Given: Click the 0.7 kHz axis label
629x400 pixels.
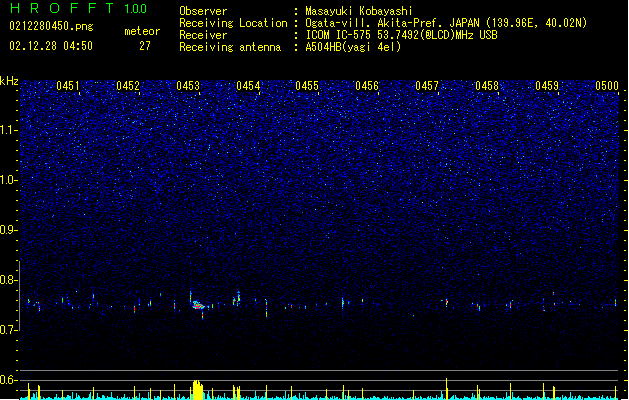Looking at the screenshot, I should (x=9, y=330).
